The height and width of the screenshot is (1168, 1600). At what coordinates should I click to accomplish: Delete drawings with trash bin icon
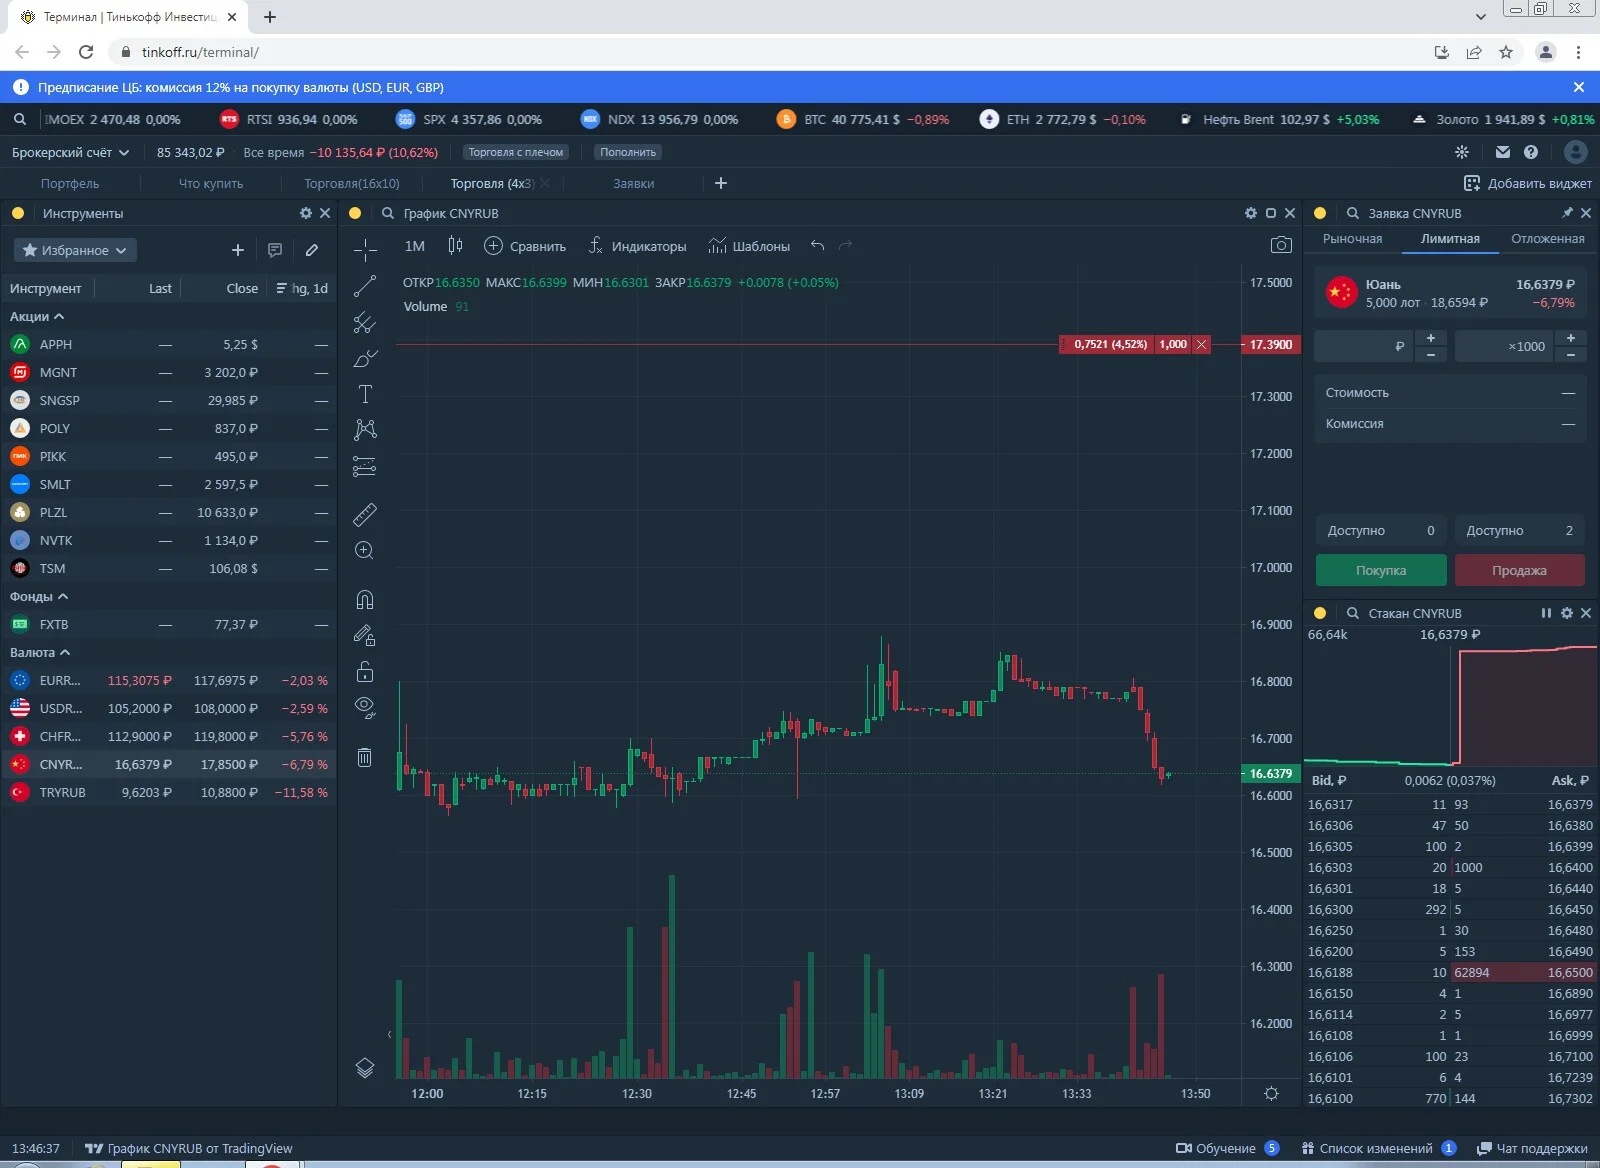(365, 757)
